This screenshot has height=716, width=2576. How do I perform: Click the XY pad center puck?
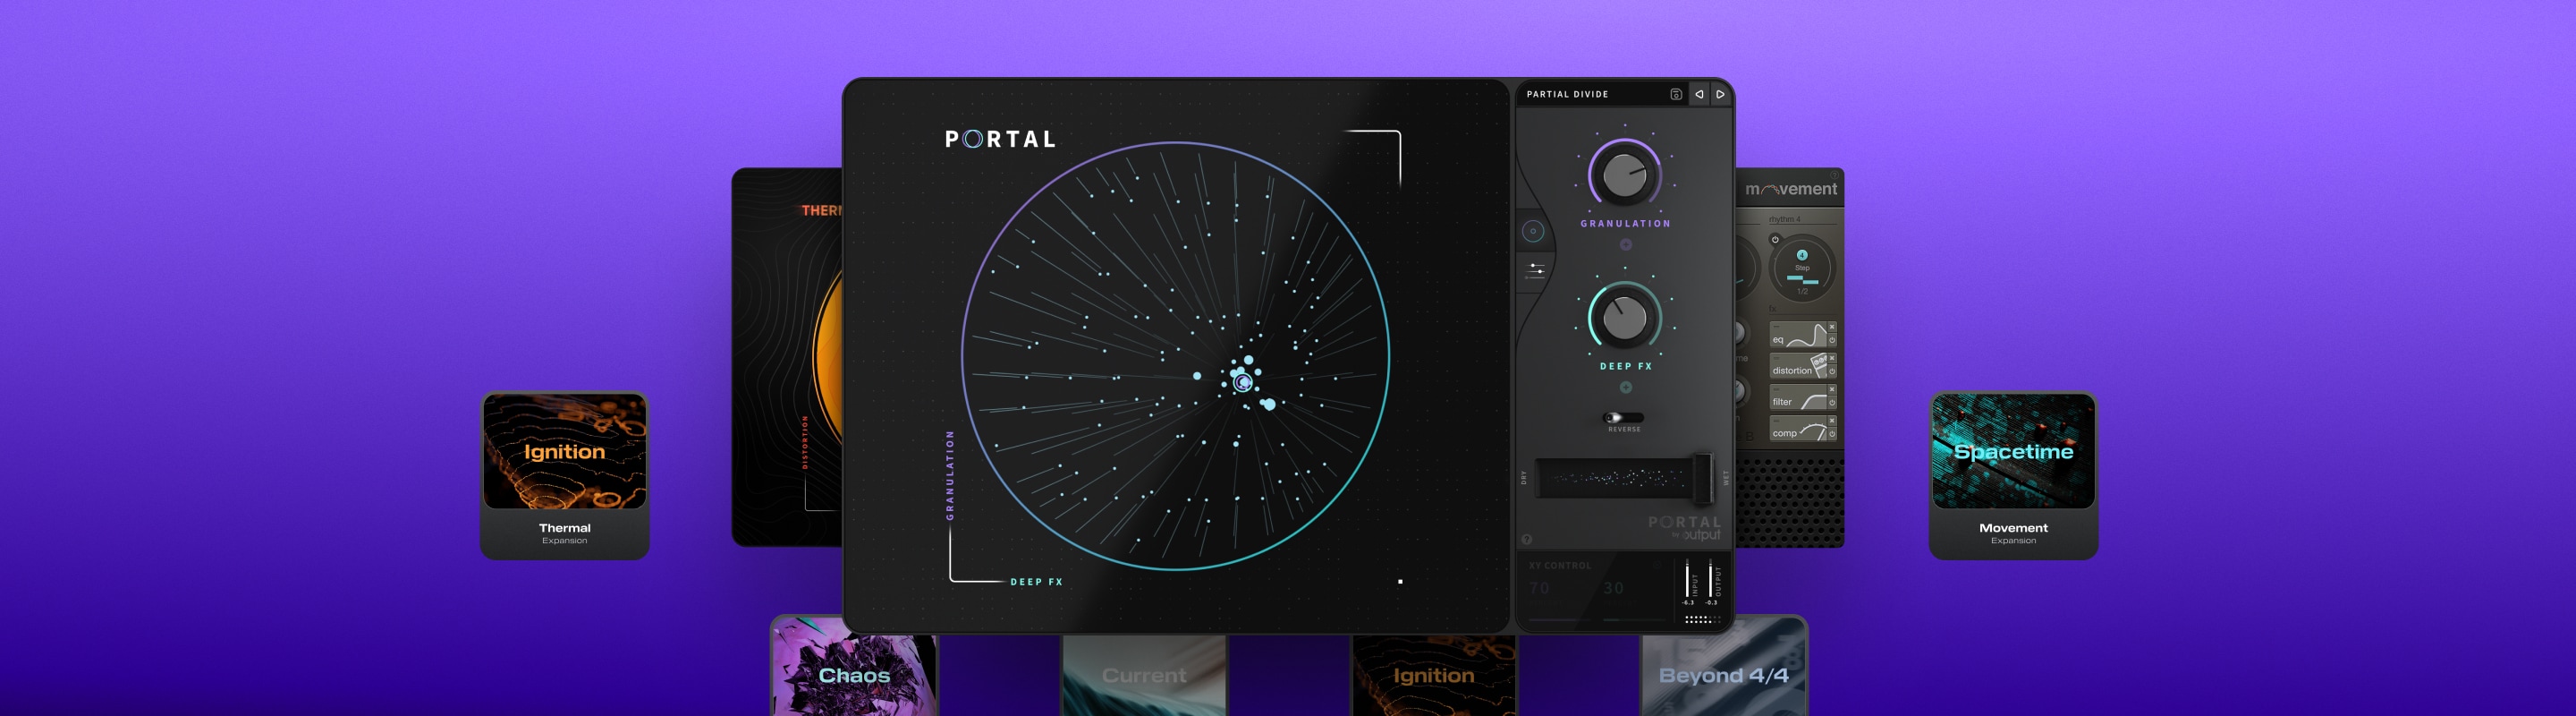[x=1243, y=382]
